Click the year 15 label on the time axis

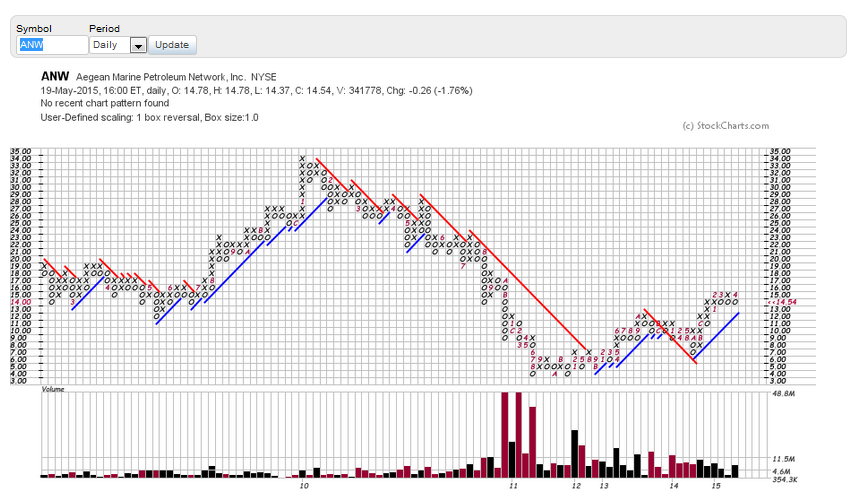(716, 486)
